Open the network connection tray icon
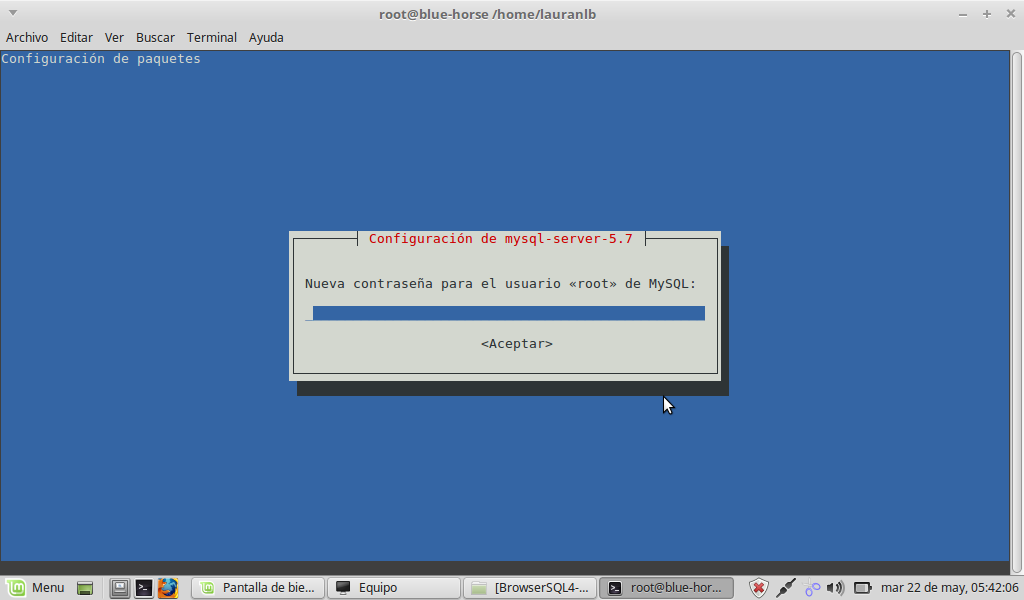 point(786,588)
